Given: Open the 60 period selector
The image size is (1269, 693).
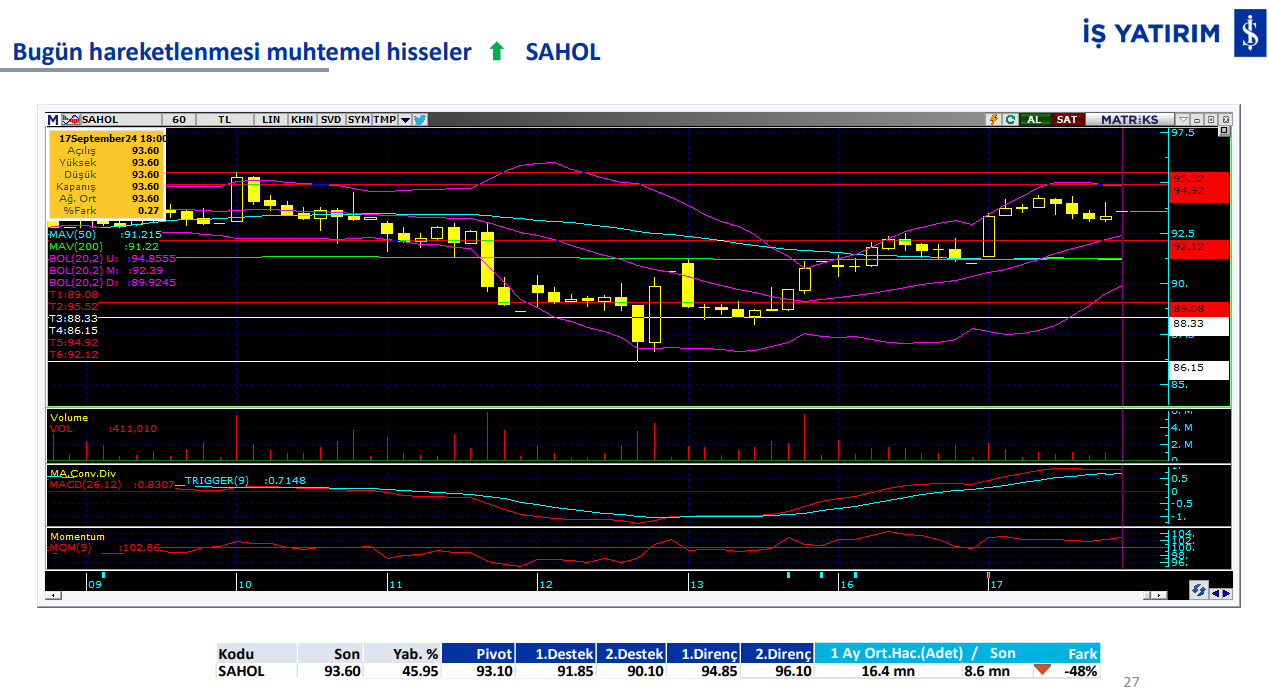Looking at the screenshot, I should pos(179,119).
